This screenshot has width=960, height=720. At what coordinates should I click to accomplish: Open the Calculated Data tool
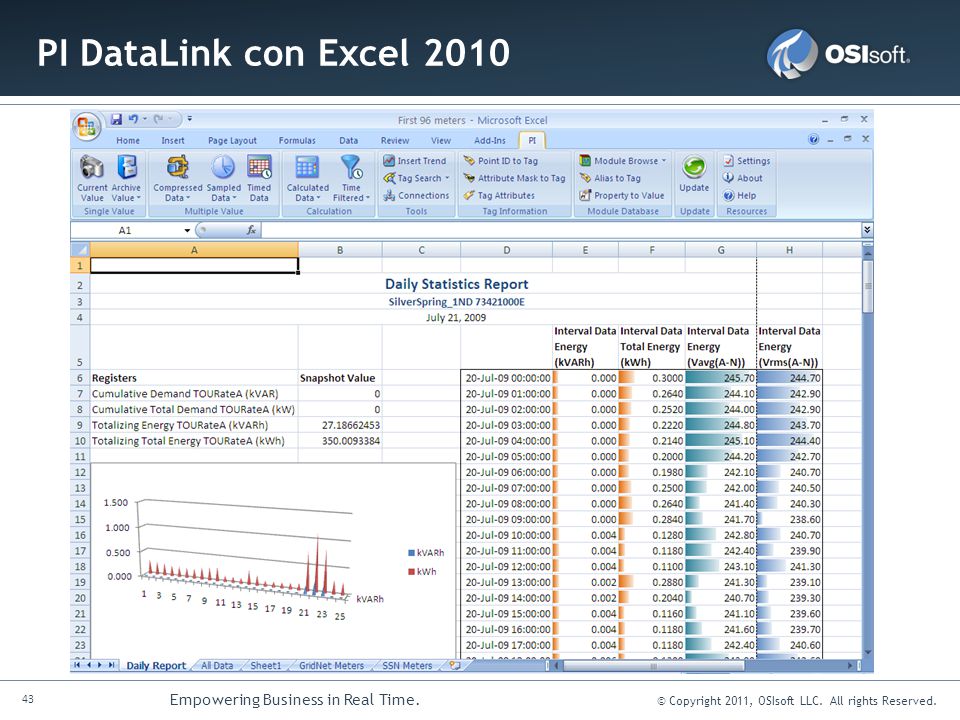pos(307,178)
